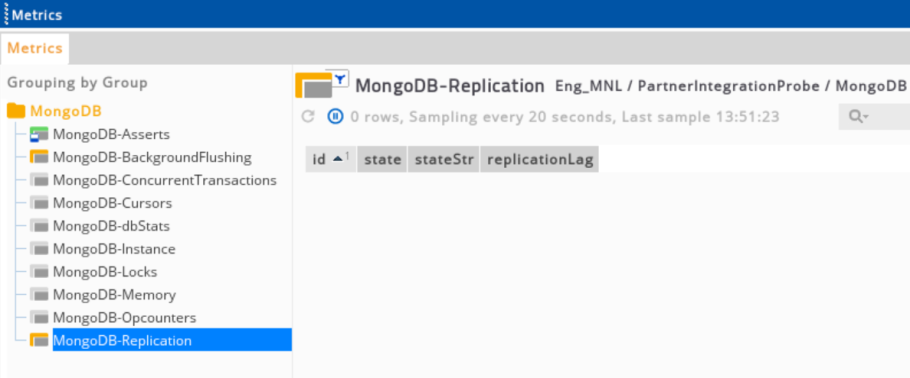Open the MongoDB-Opcounters dataview
The width and height of the screenshot is (910, 378).
tap(124, 318)
